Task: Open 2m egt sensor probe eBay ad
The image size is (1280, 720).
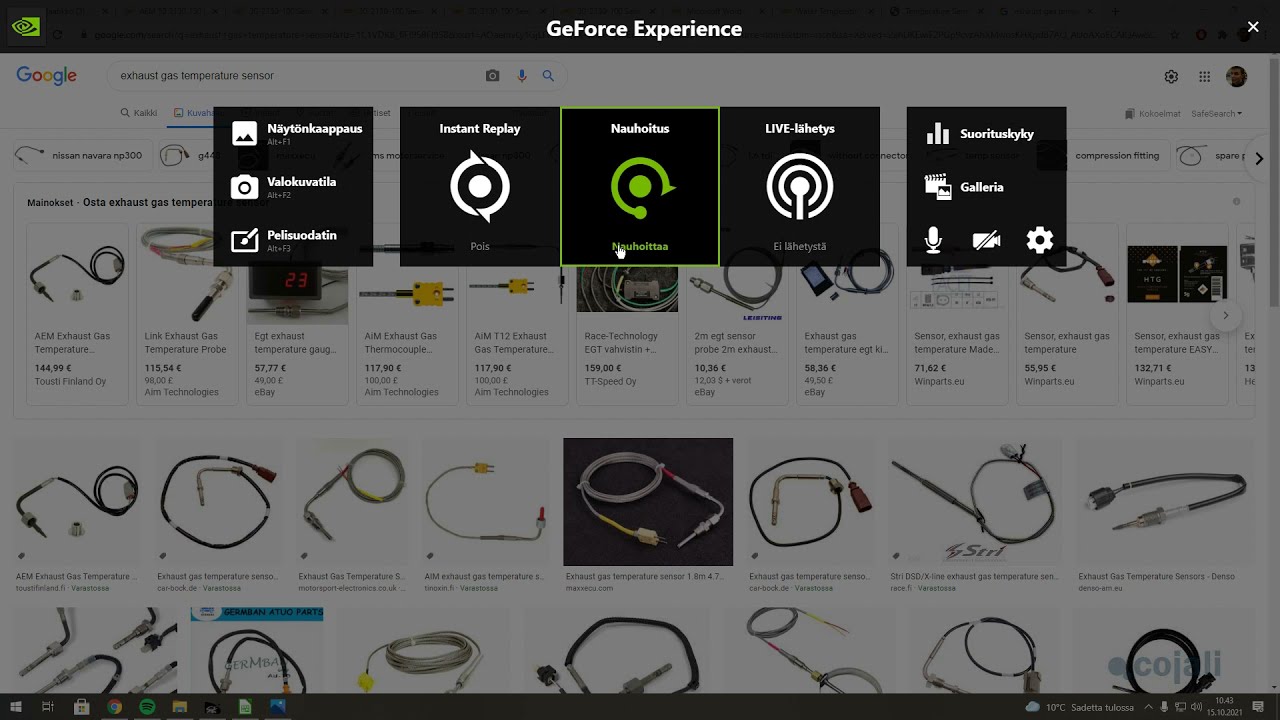Action: point(737,313)
